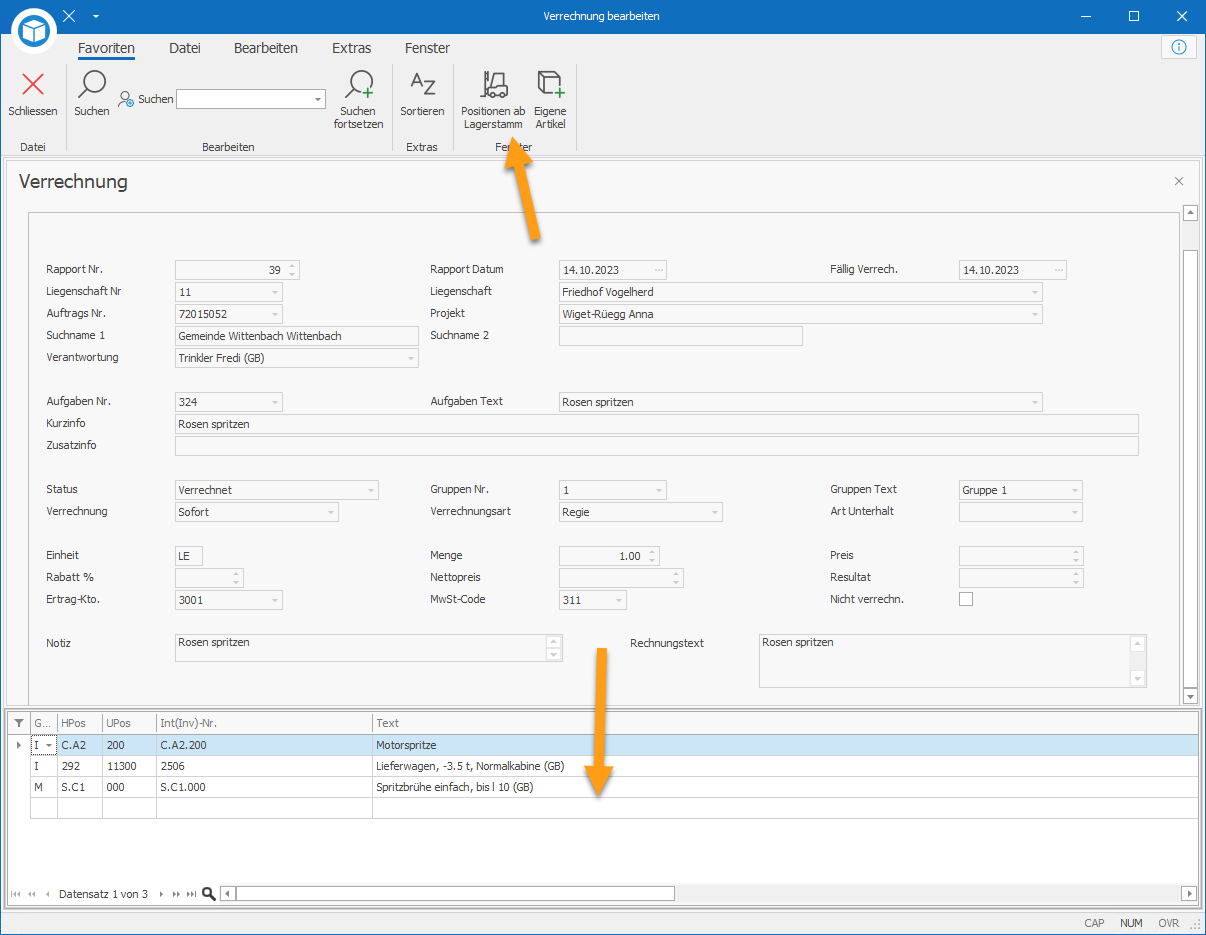This screenshot has width=1206, height=935.
Task: Select the Spritzbrühe einfach row
Action: point(614,787)
